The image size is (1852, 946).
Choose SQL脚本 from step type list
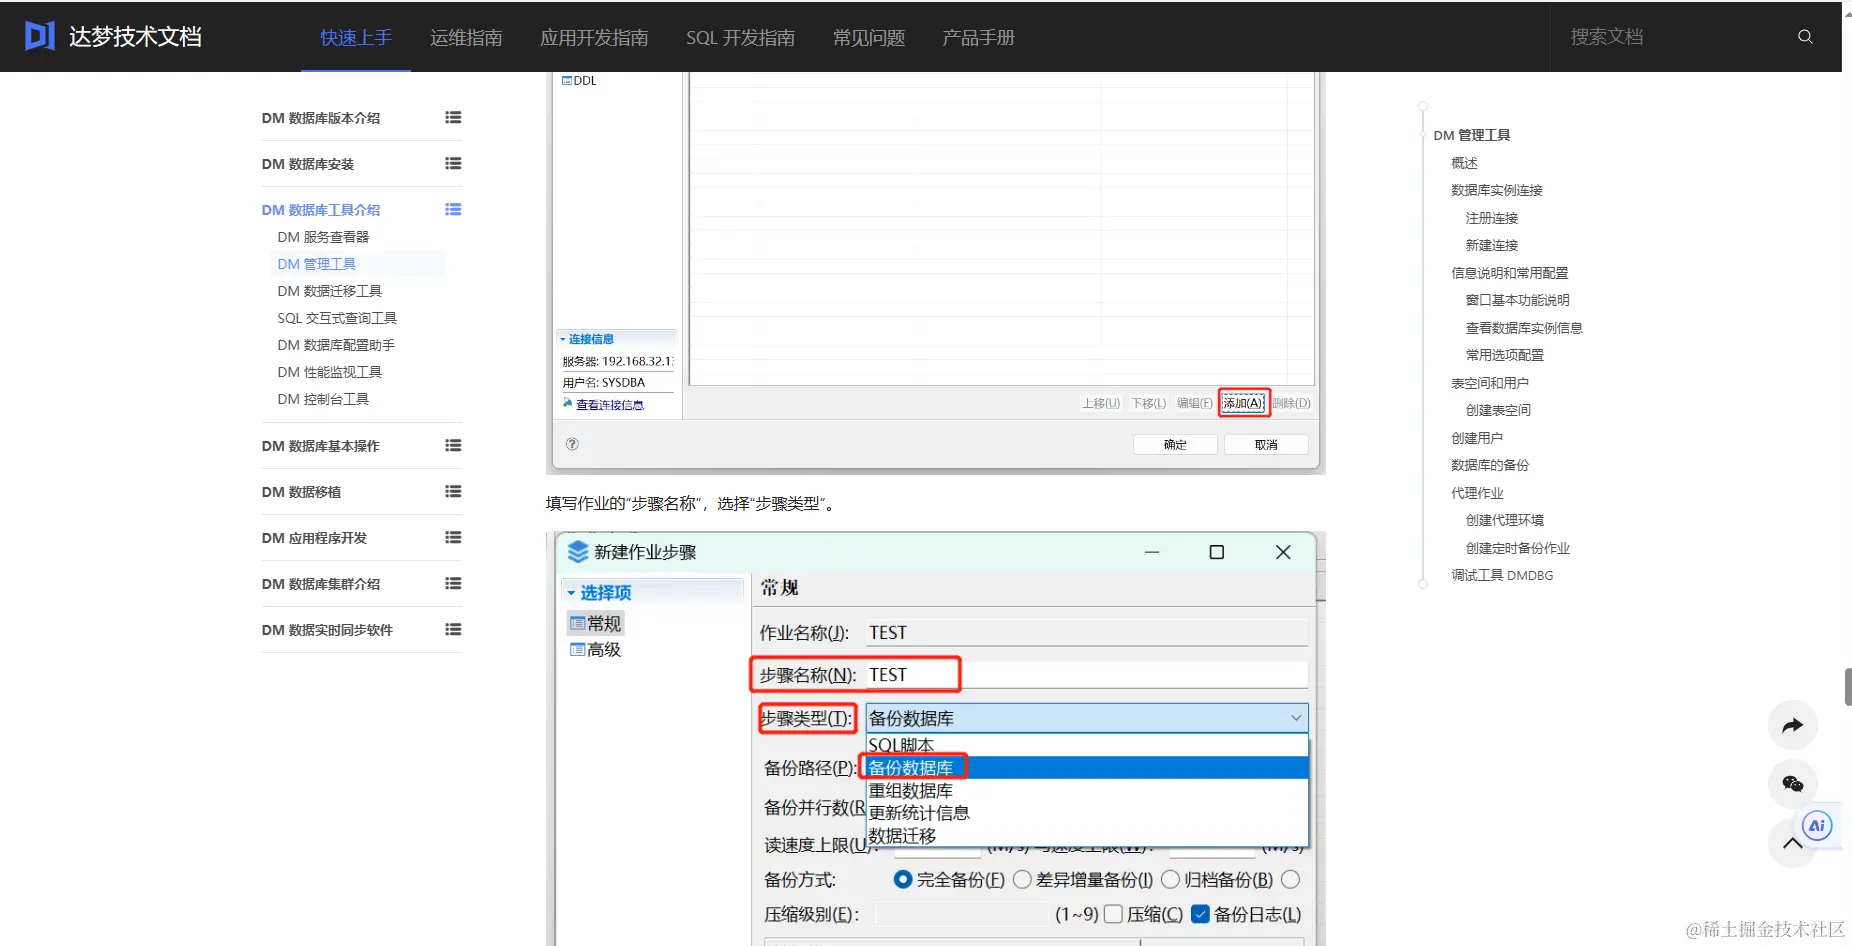coord(1087,745)
